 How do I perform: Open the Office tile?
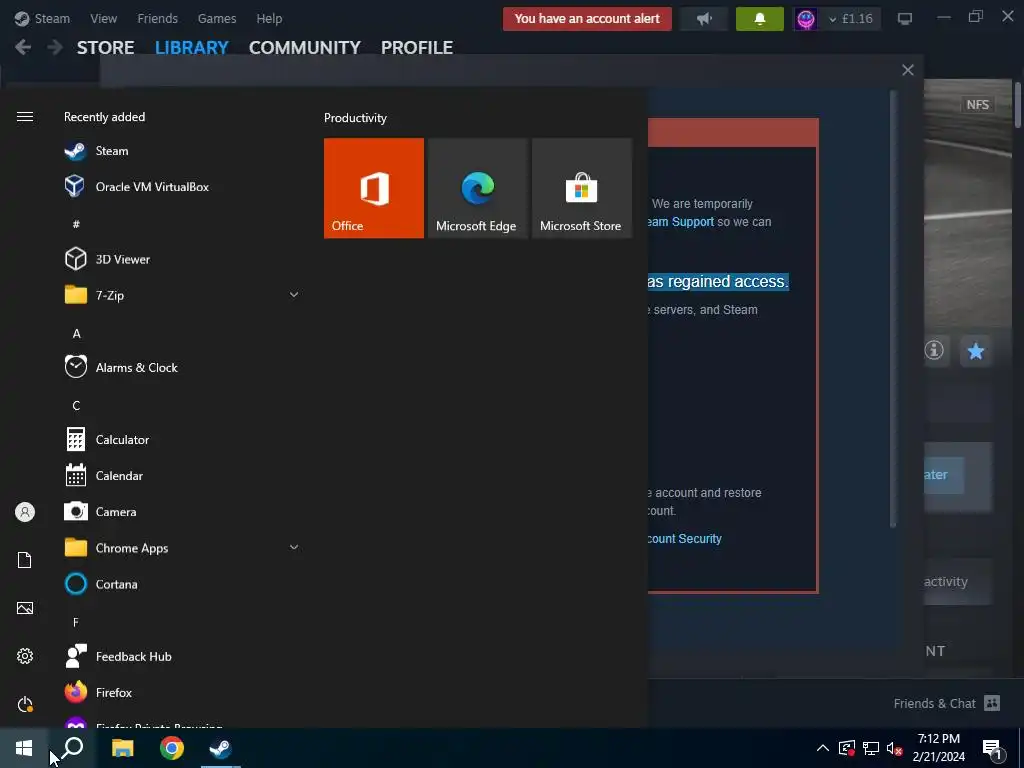pos(374,188)
